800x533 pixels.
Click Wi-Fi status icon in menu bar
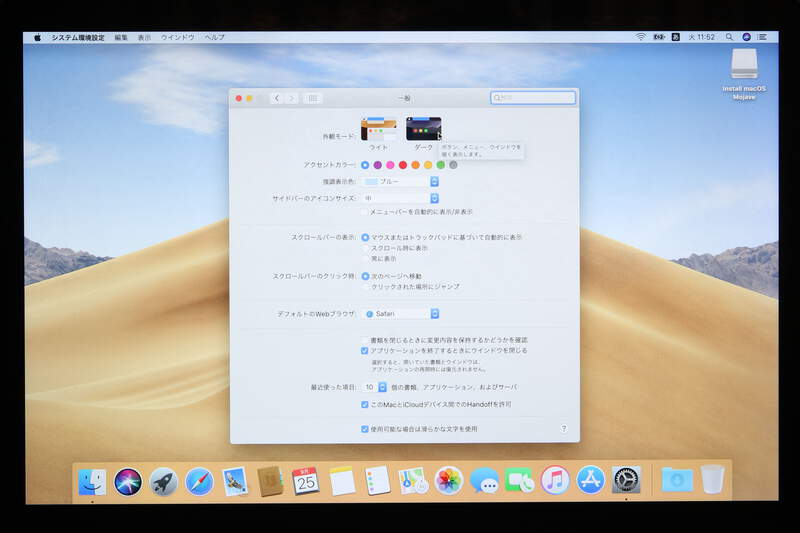point(640,37)
